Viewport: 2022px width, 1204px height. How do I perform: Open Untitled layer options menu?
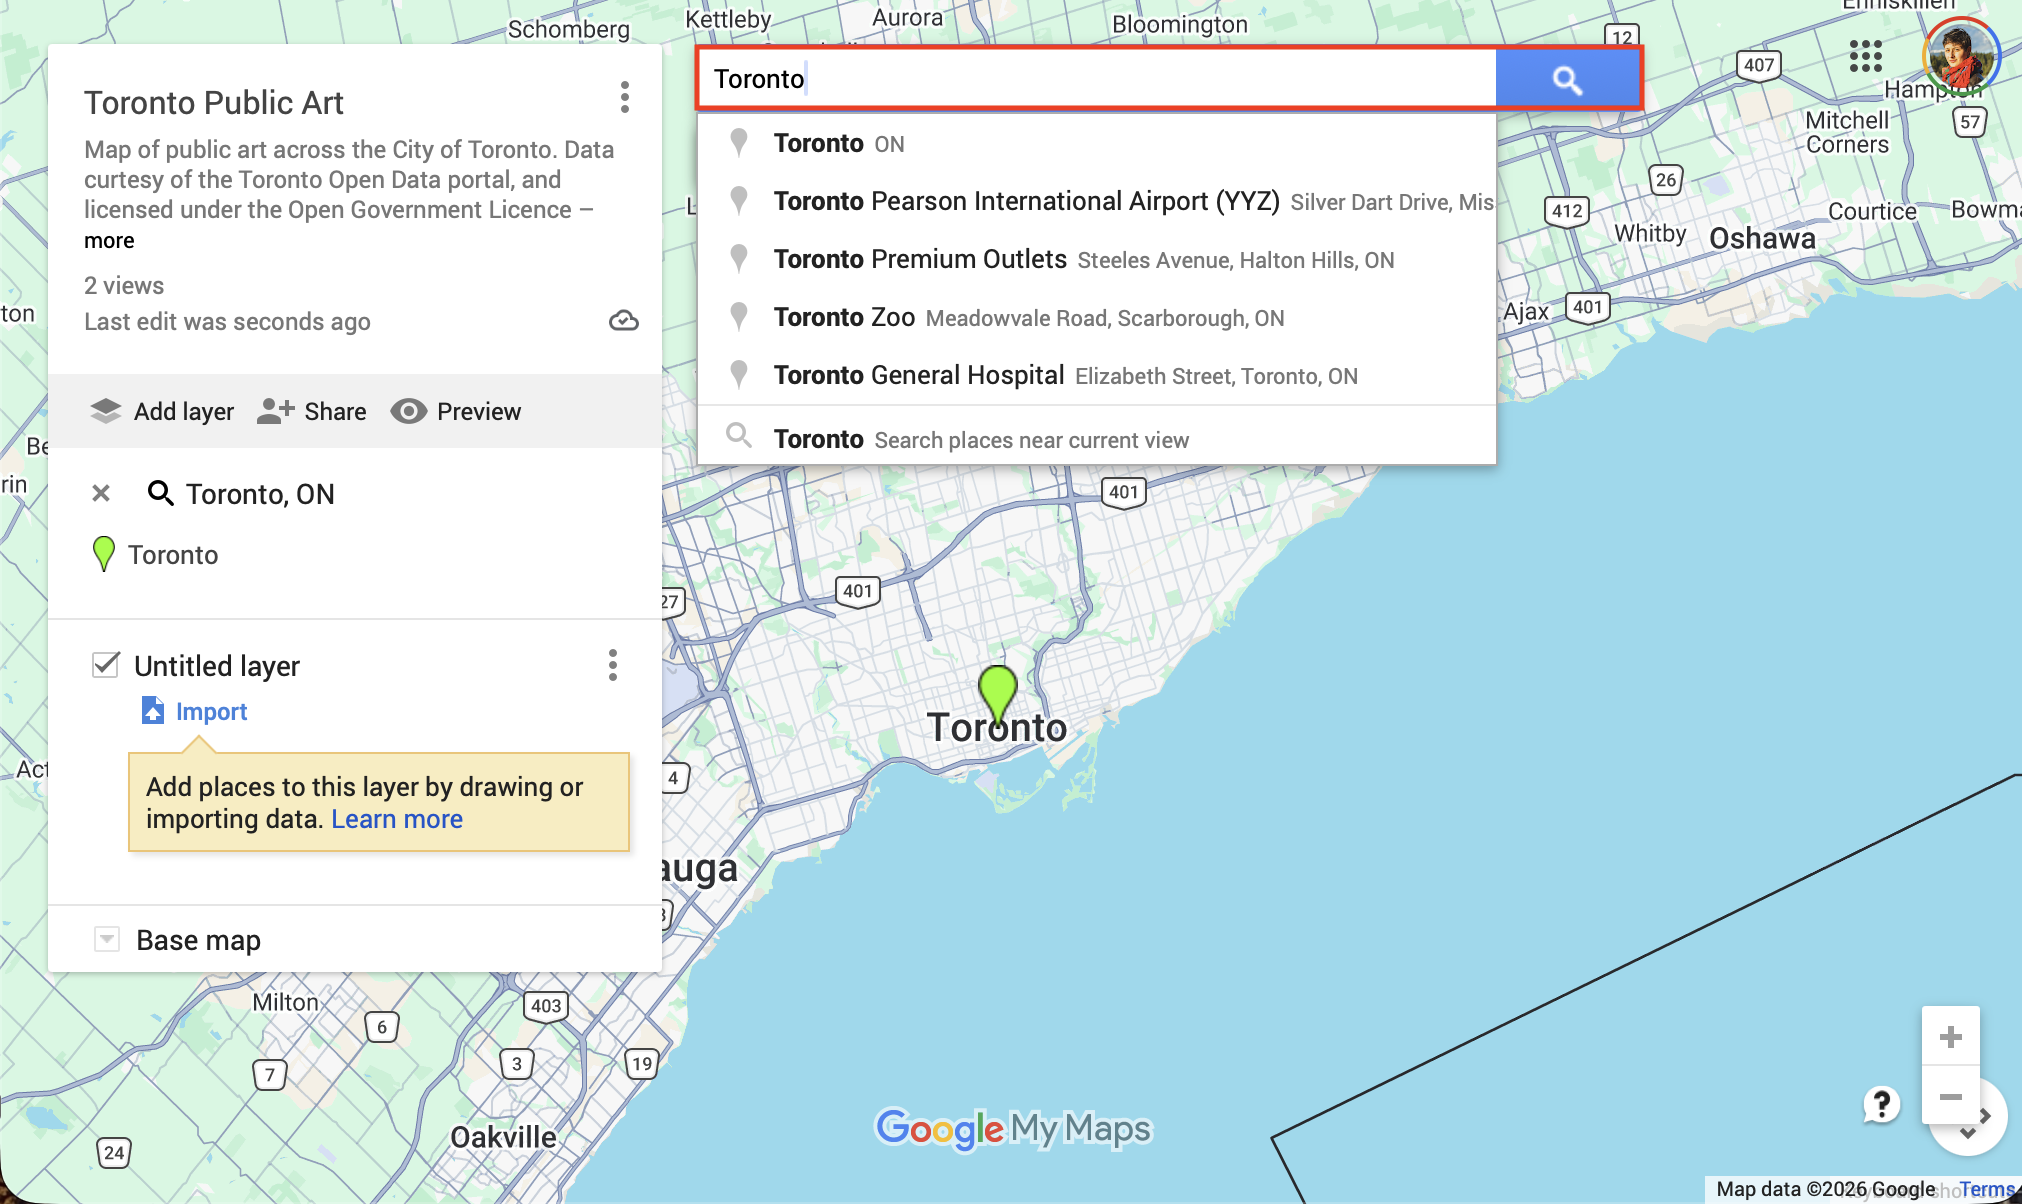click(x=613, y=665)
